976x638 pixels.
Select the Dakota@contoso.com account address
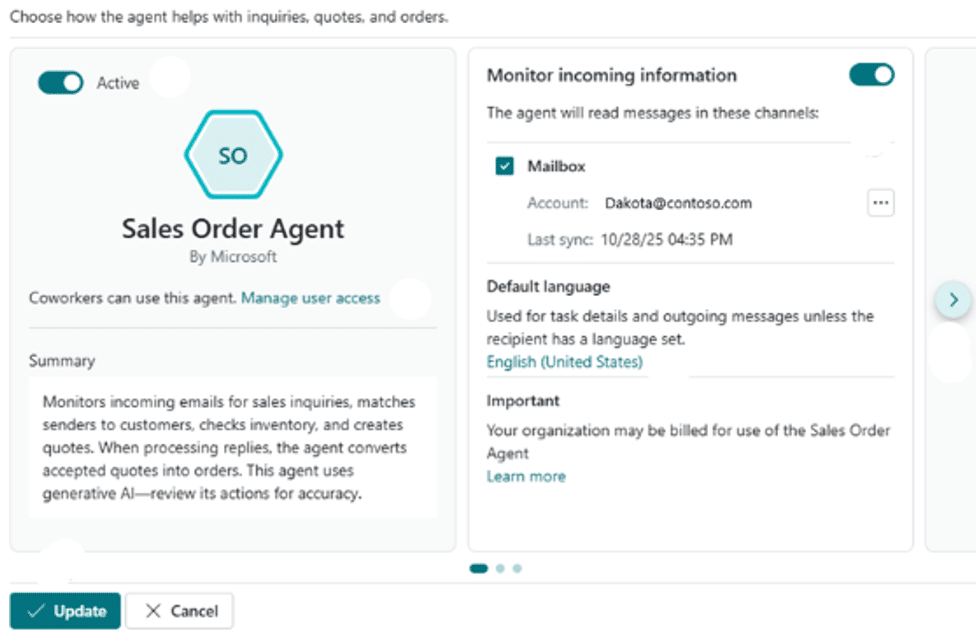click(x=678, y=203)
